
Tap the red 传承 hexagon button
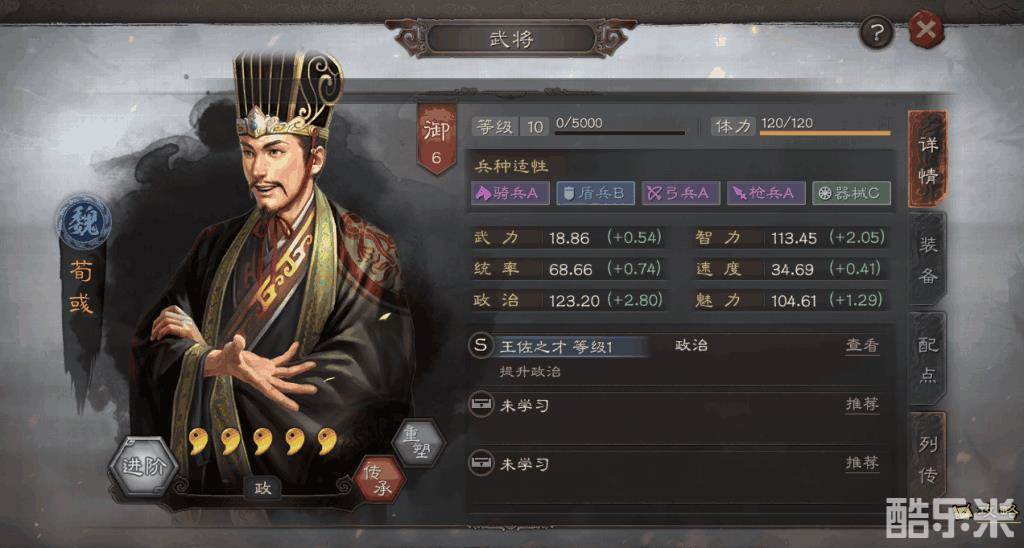point(379,479)
